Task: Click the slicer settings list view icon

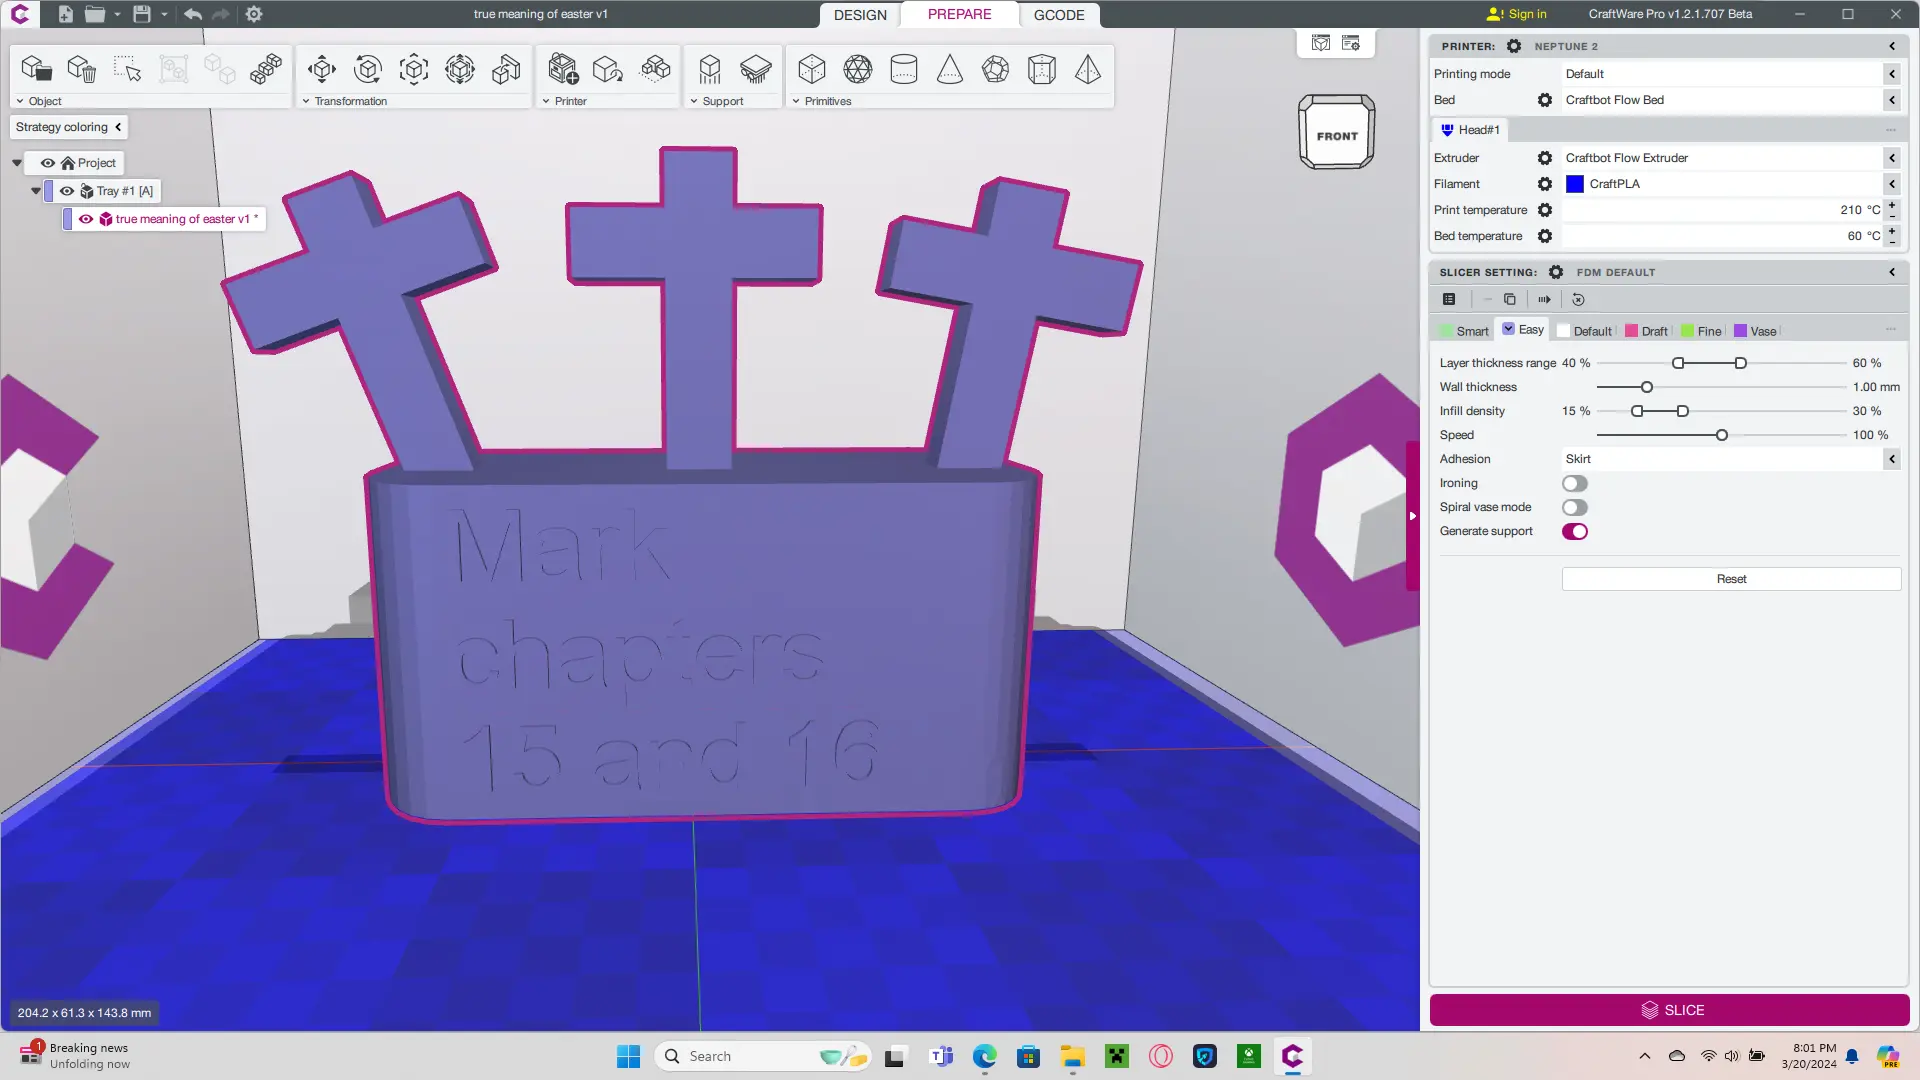Action: tap(1449, 299)
